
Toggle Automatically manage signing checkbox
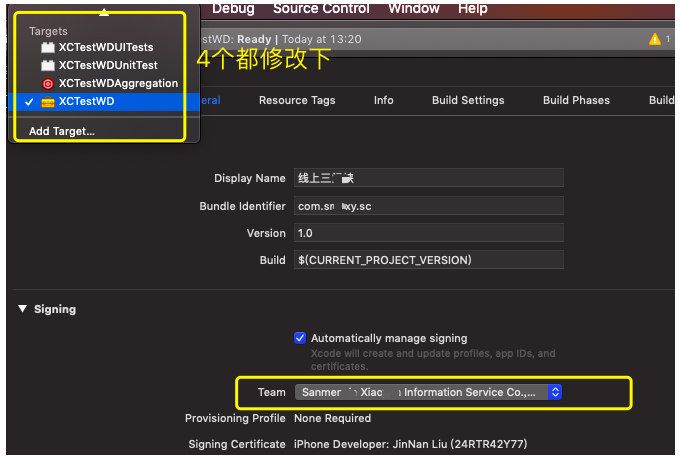(x=300, y=338)
